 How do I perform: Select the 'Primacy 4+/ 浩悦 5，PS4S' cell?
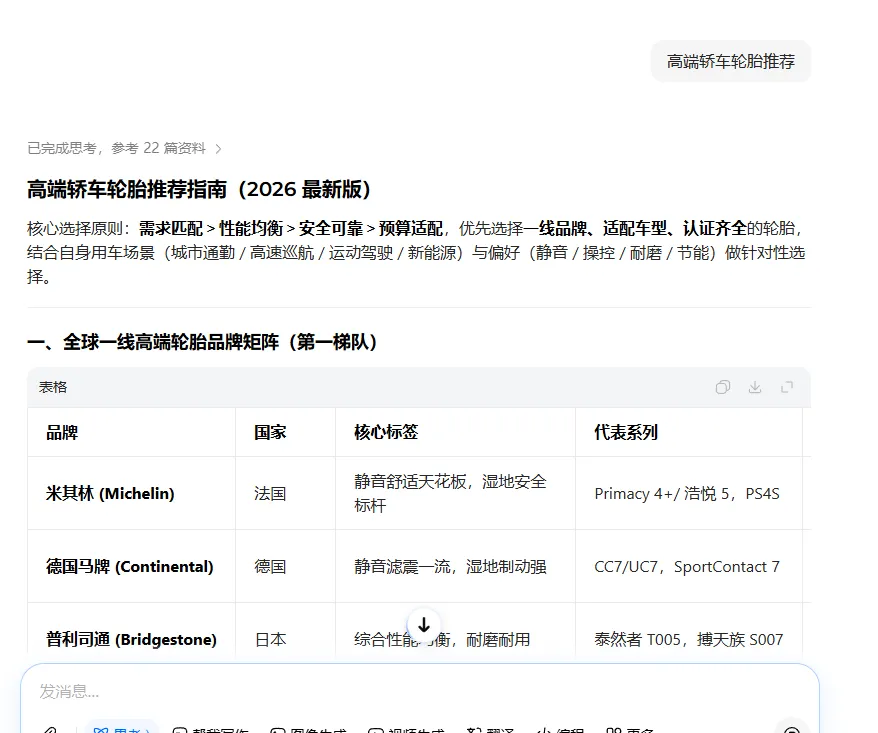tap(687, 493)
